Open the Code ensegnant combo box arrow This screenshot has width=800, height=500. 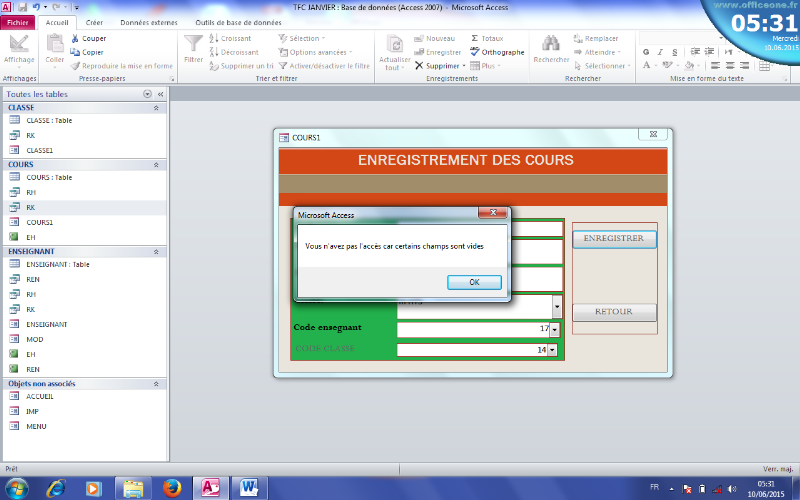[x=555, y=328]
